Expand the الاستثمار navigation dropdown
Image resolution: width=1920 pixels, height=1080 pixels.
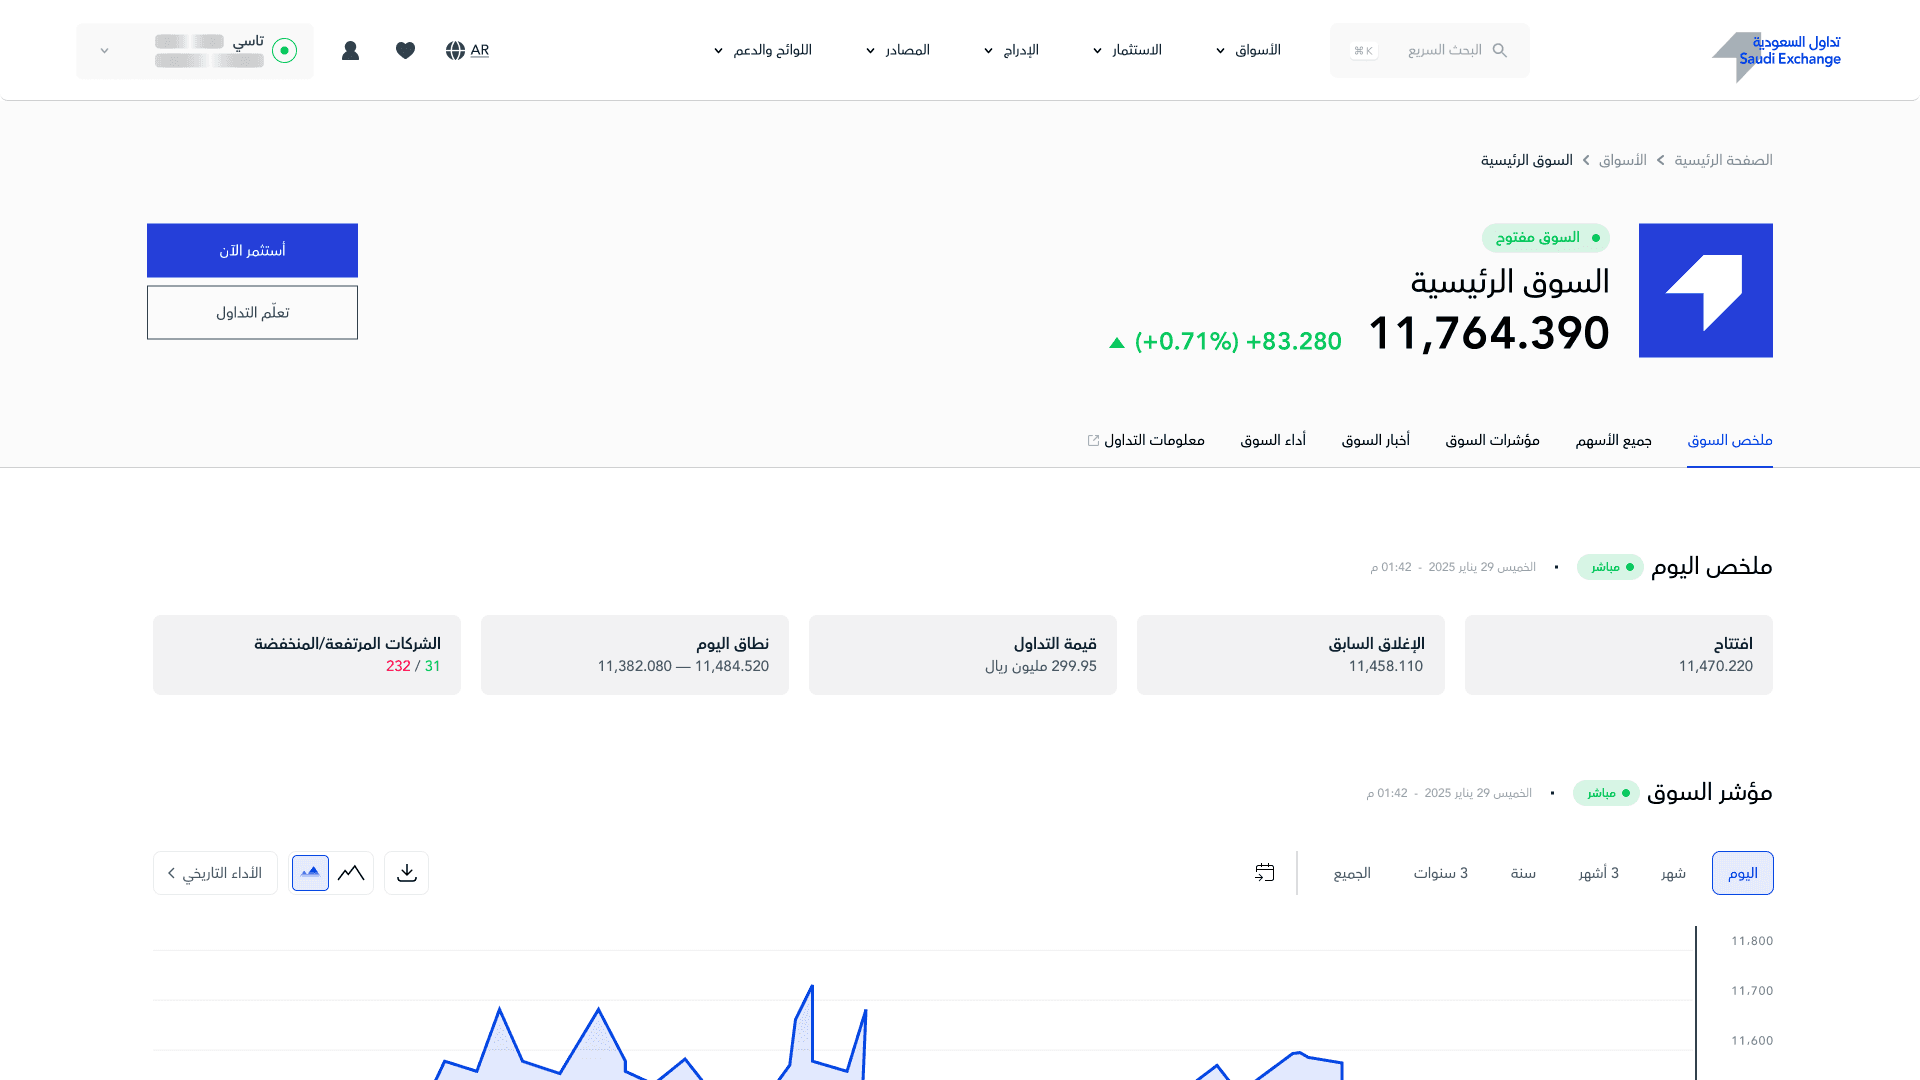[x=1127, y=50]
